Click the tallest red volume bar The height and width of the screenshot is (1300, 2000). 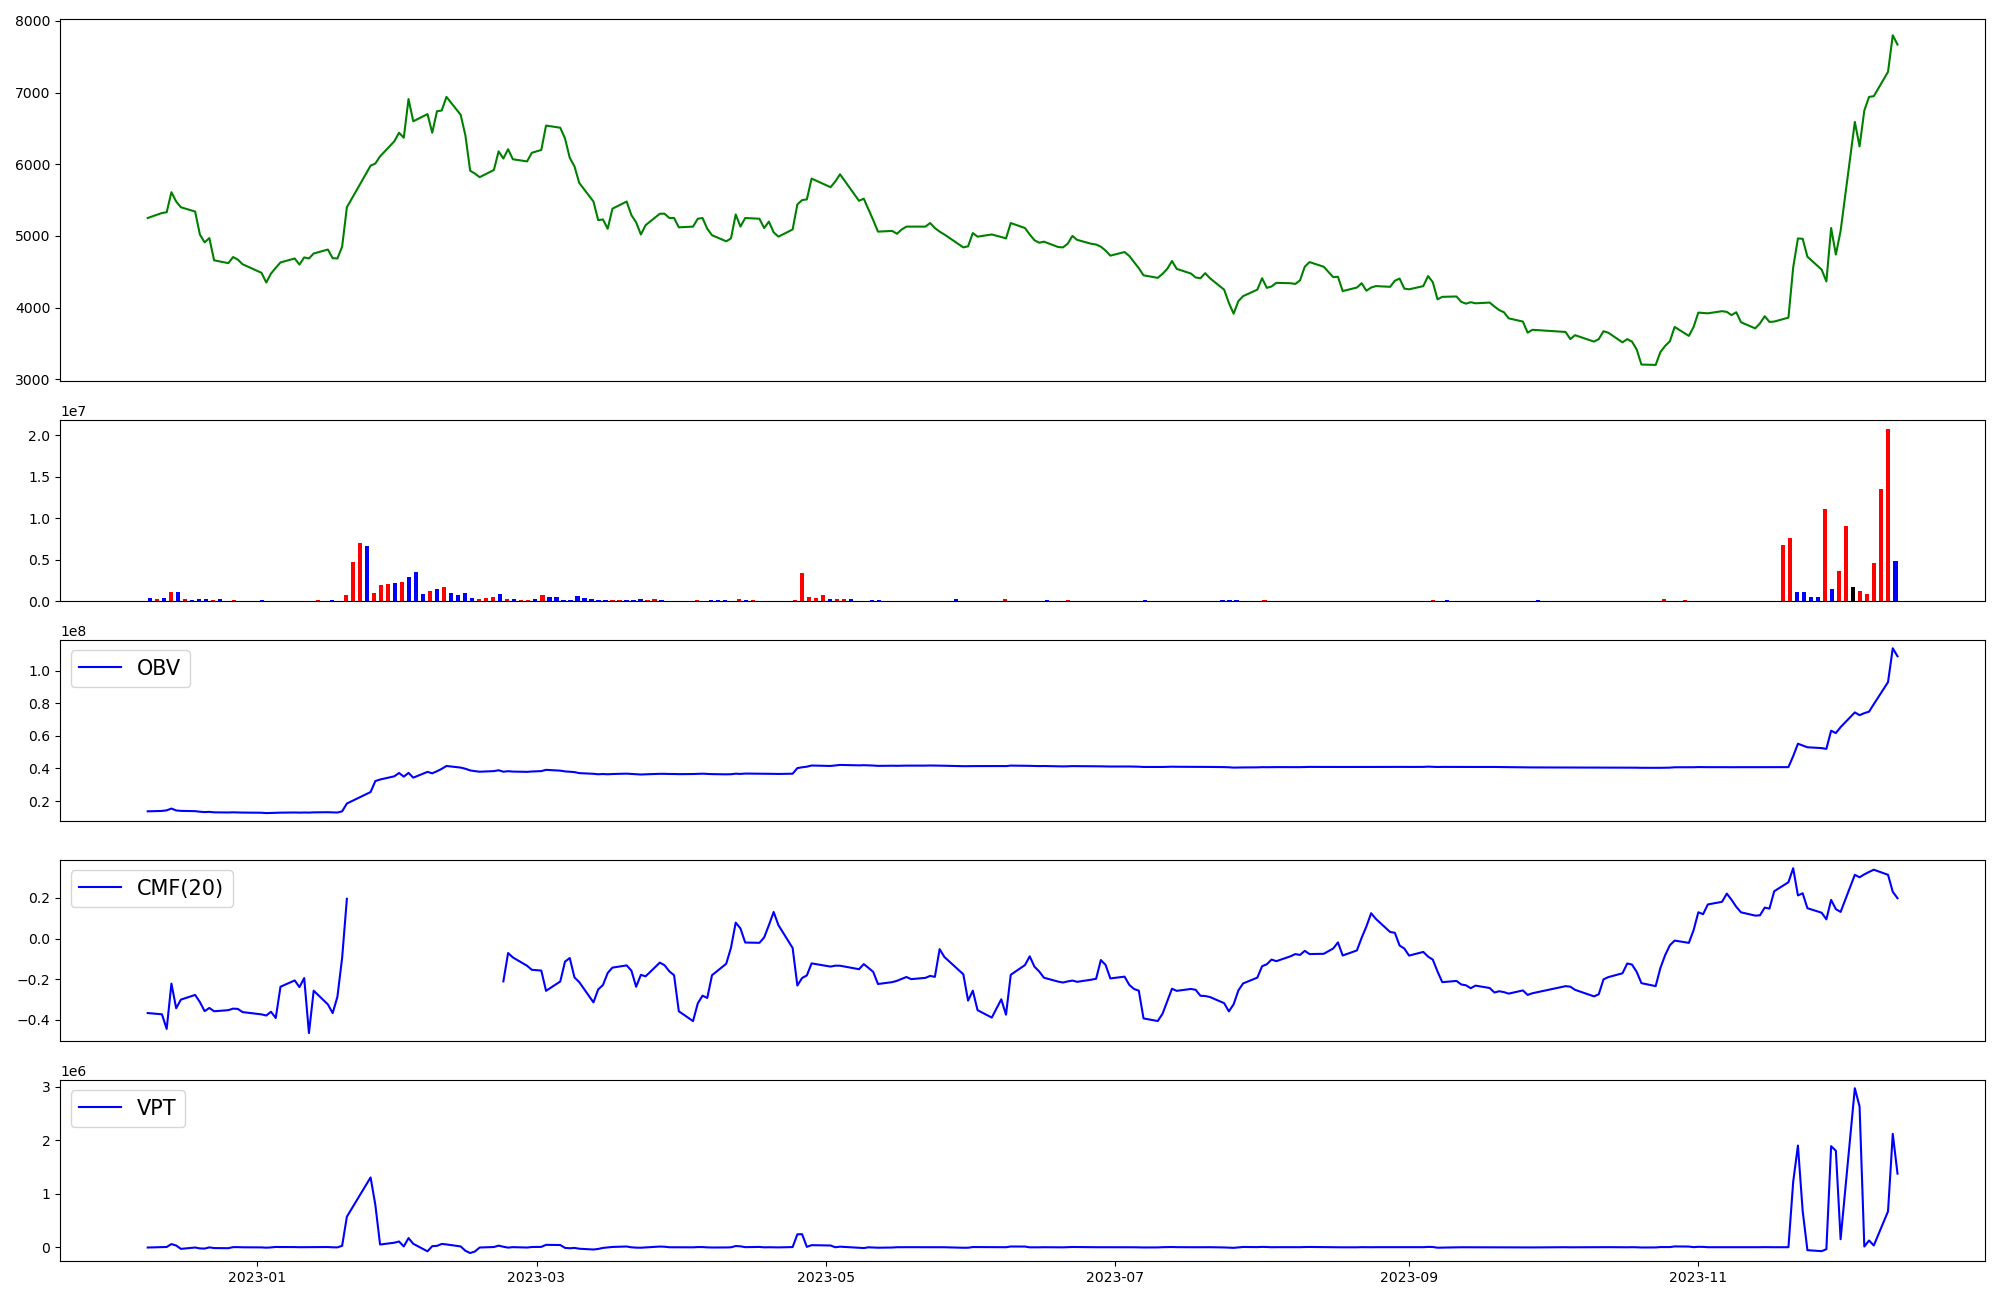coord(1888,515)
